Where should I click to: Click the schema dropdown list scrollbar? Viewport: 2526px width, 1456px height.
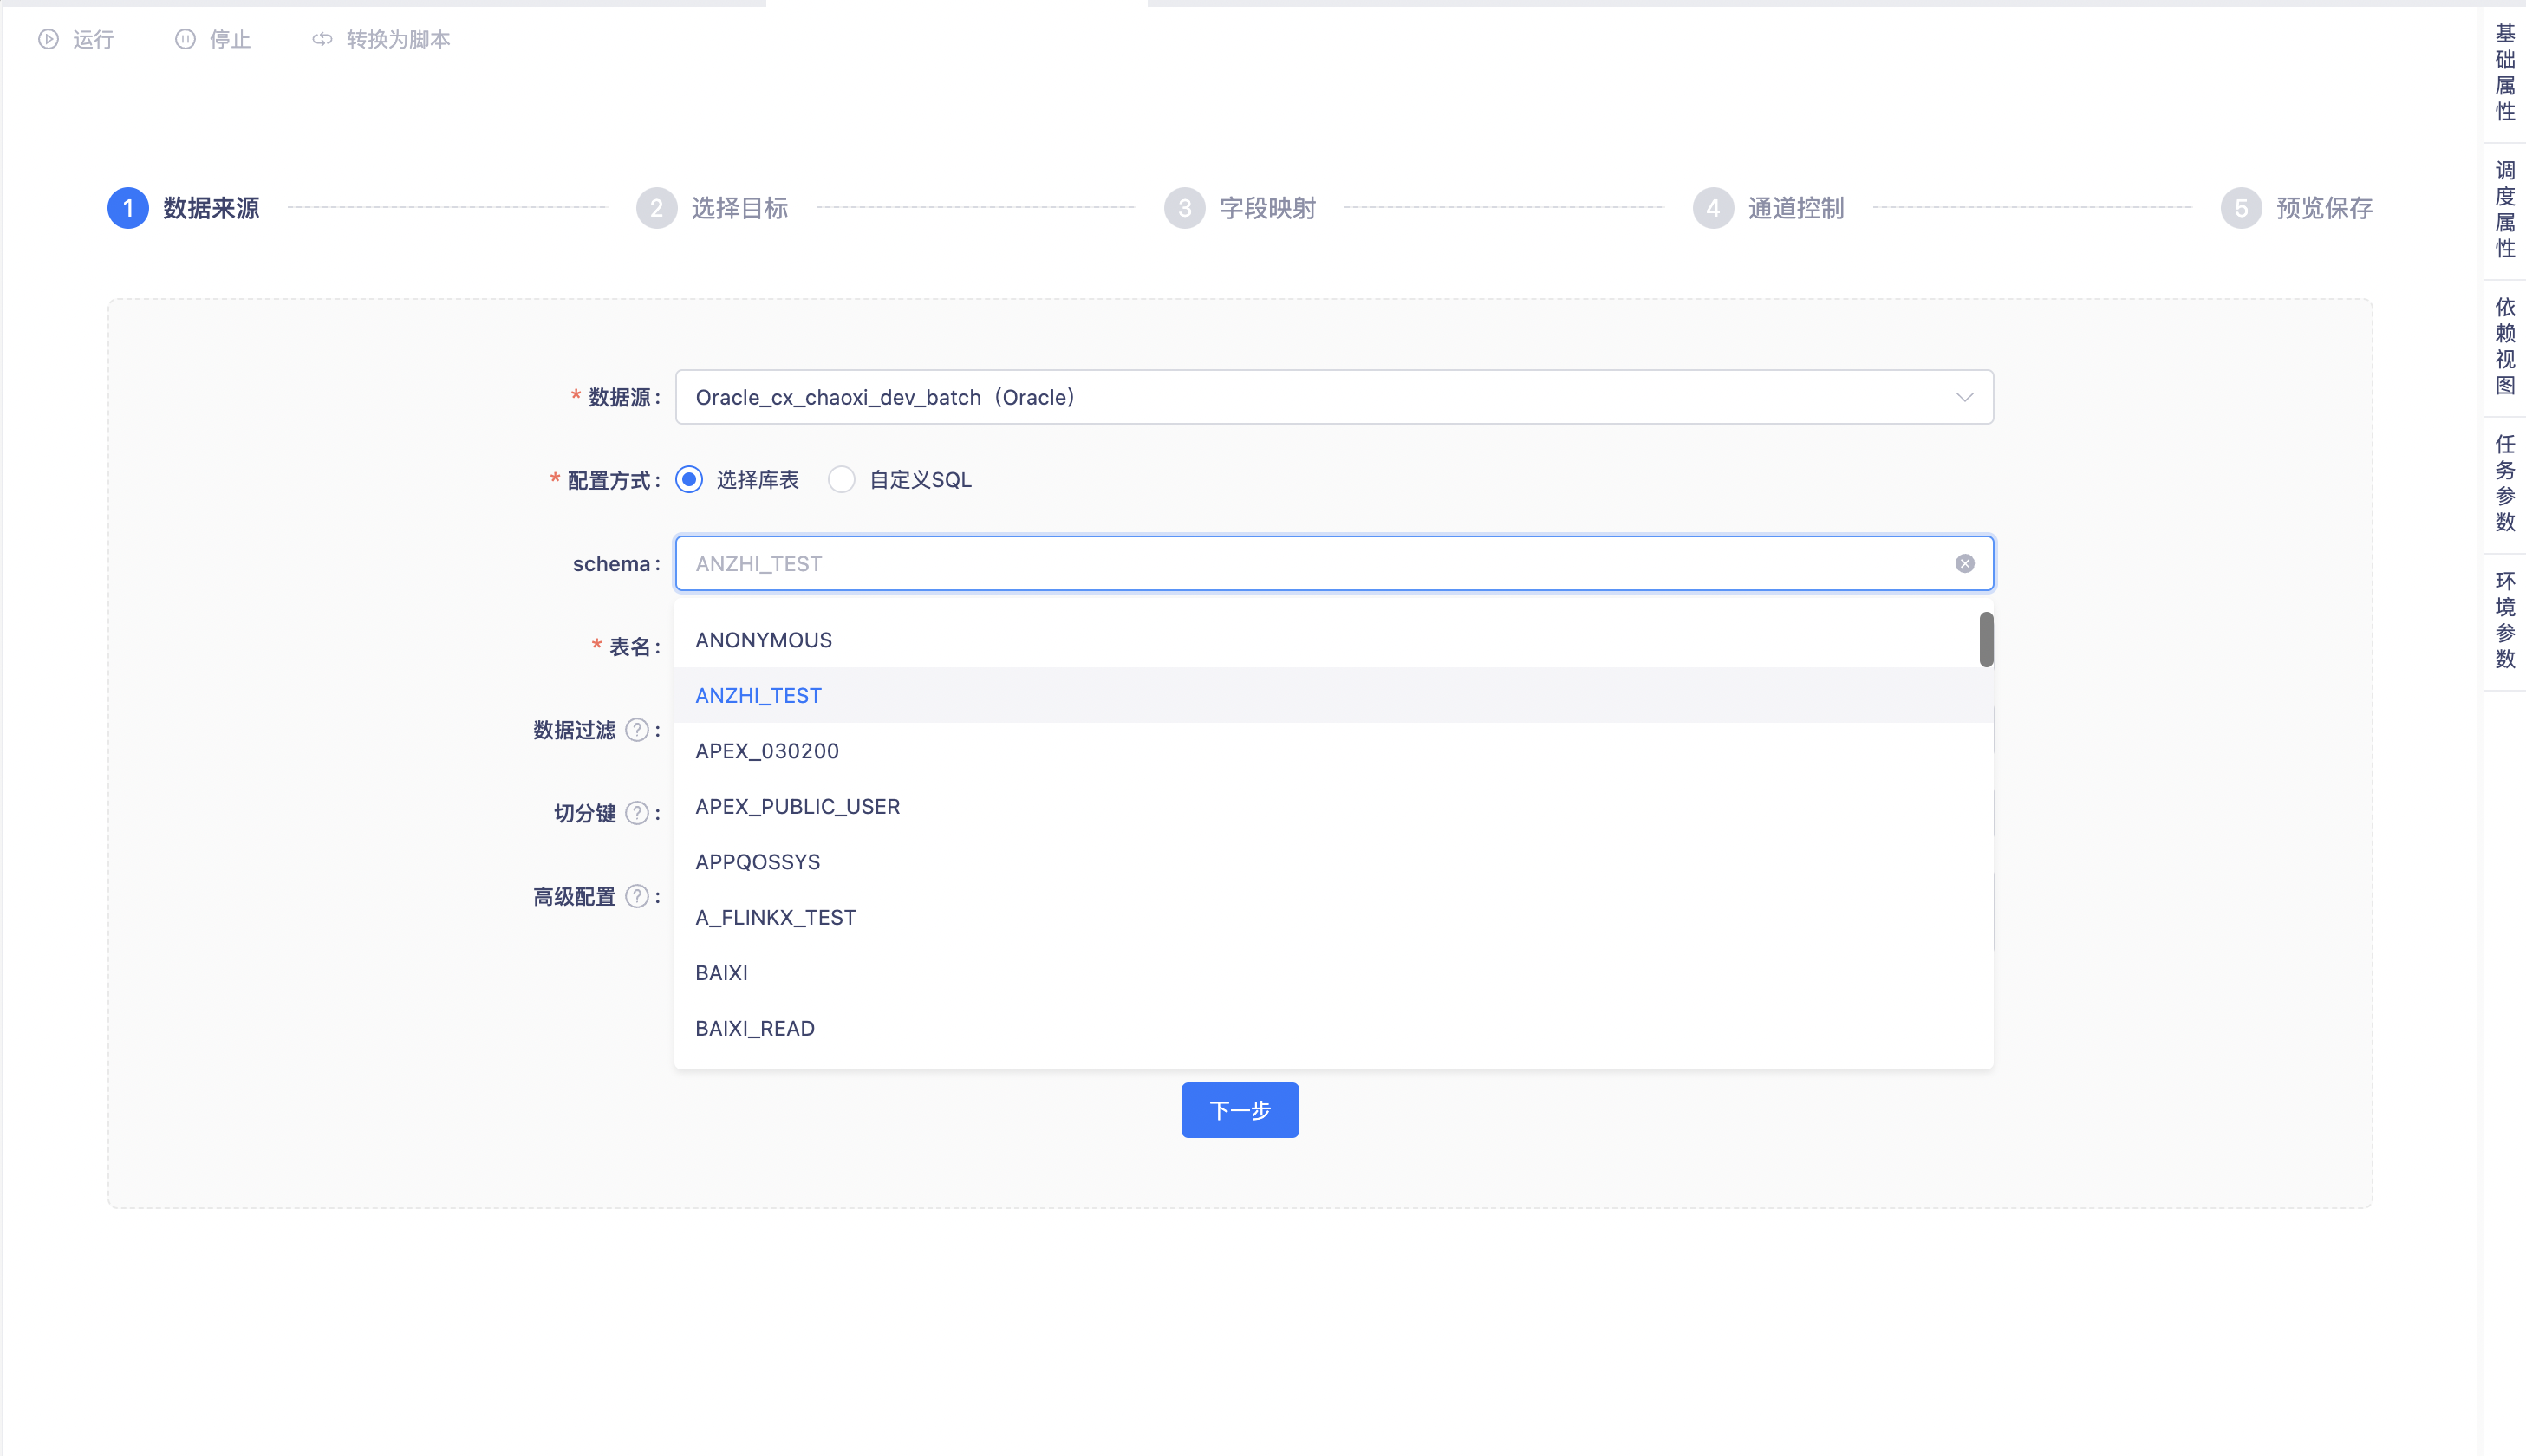[1986, 639]
